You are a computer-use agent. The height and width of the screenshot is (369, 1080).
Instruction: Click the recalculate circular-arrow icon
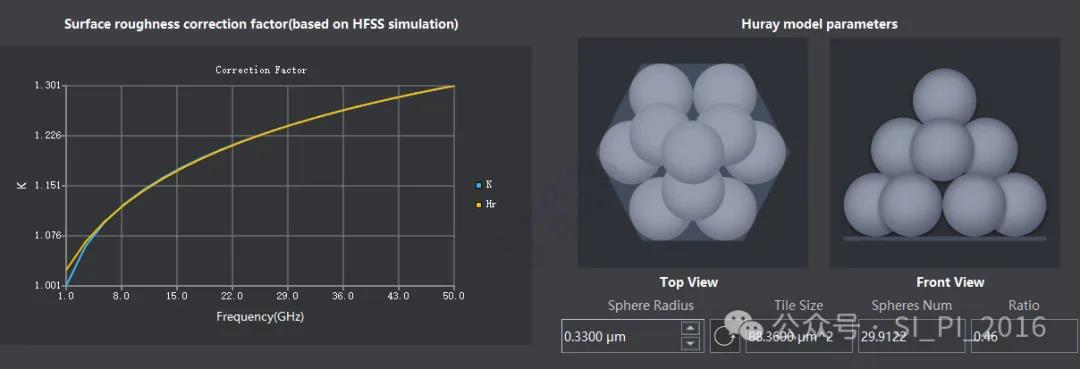(x=725, y=337)
